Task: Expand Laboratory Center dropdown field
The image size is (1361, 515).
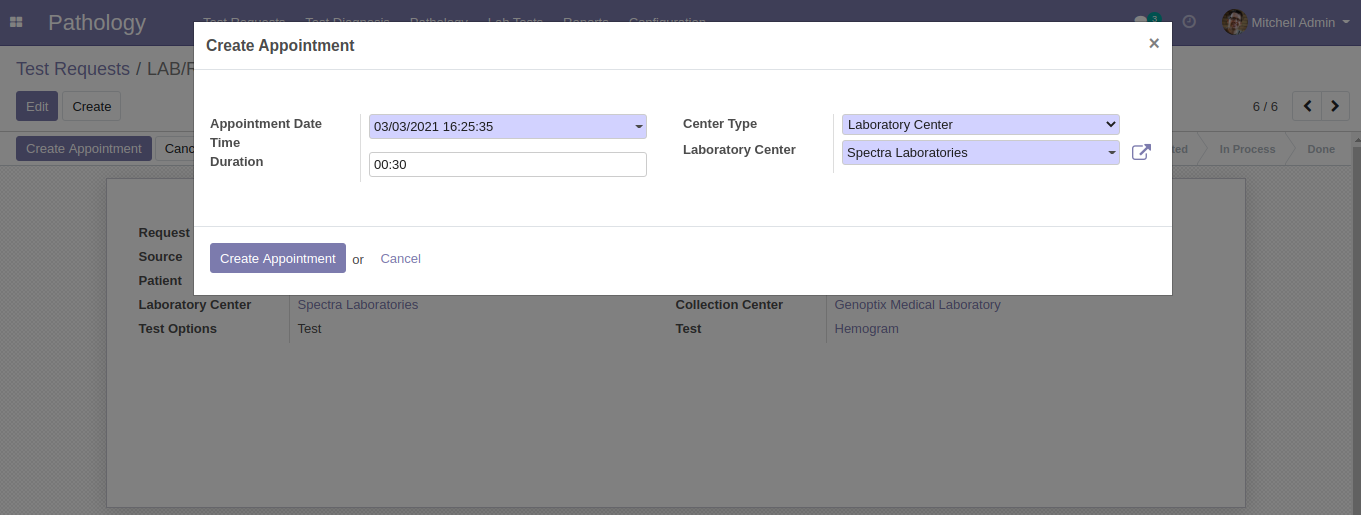Action: coord(1111,153)
